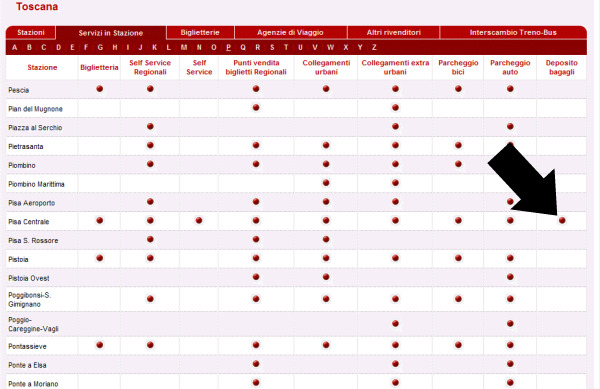Click the Parcheggio bici dot in the Pescia row
The height and width of the screenshot is (389, 600).
click(x=458, y=89)
